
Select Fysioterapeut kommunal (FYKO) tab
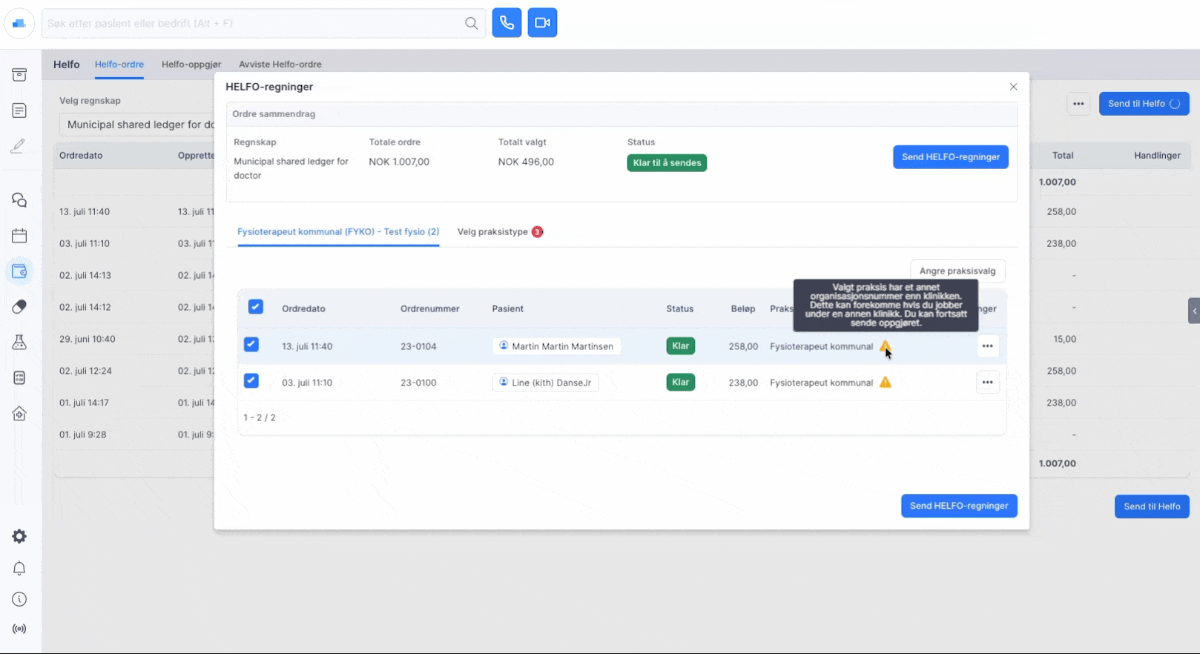click(x=338, y=231)
